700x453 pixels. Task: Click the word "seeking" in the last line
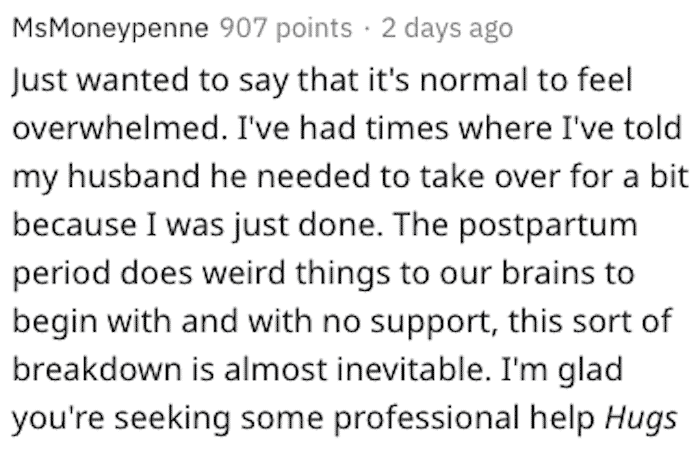coord(173,419)
